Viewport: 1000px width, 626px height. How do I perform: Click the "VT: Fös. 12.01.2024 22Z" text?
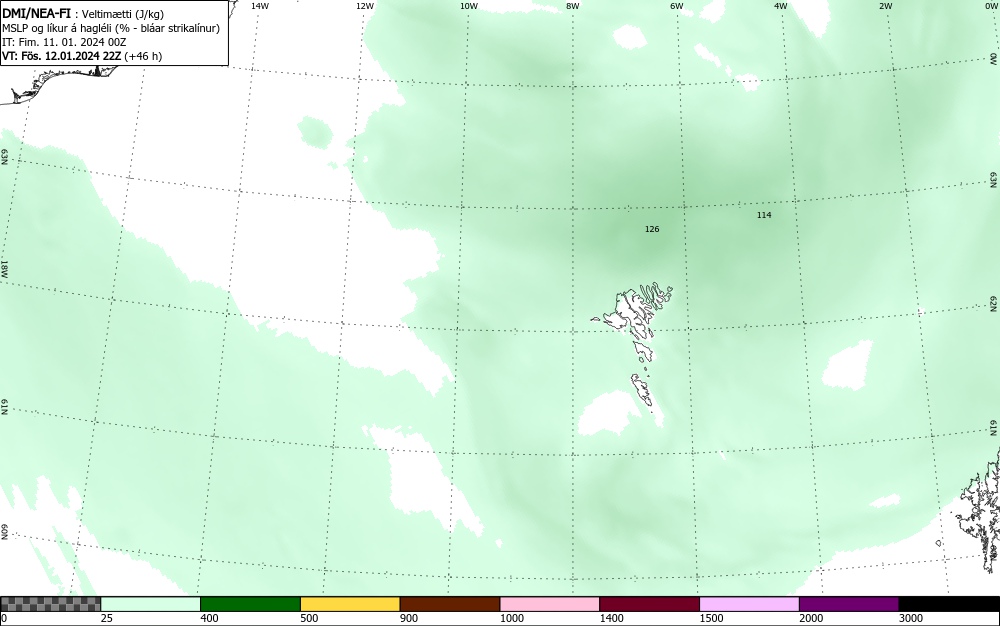[61, 56]
